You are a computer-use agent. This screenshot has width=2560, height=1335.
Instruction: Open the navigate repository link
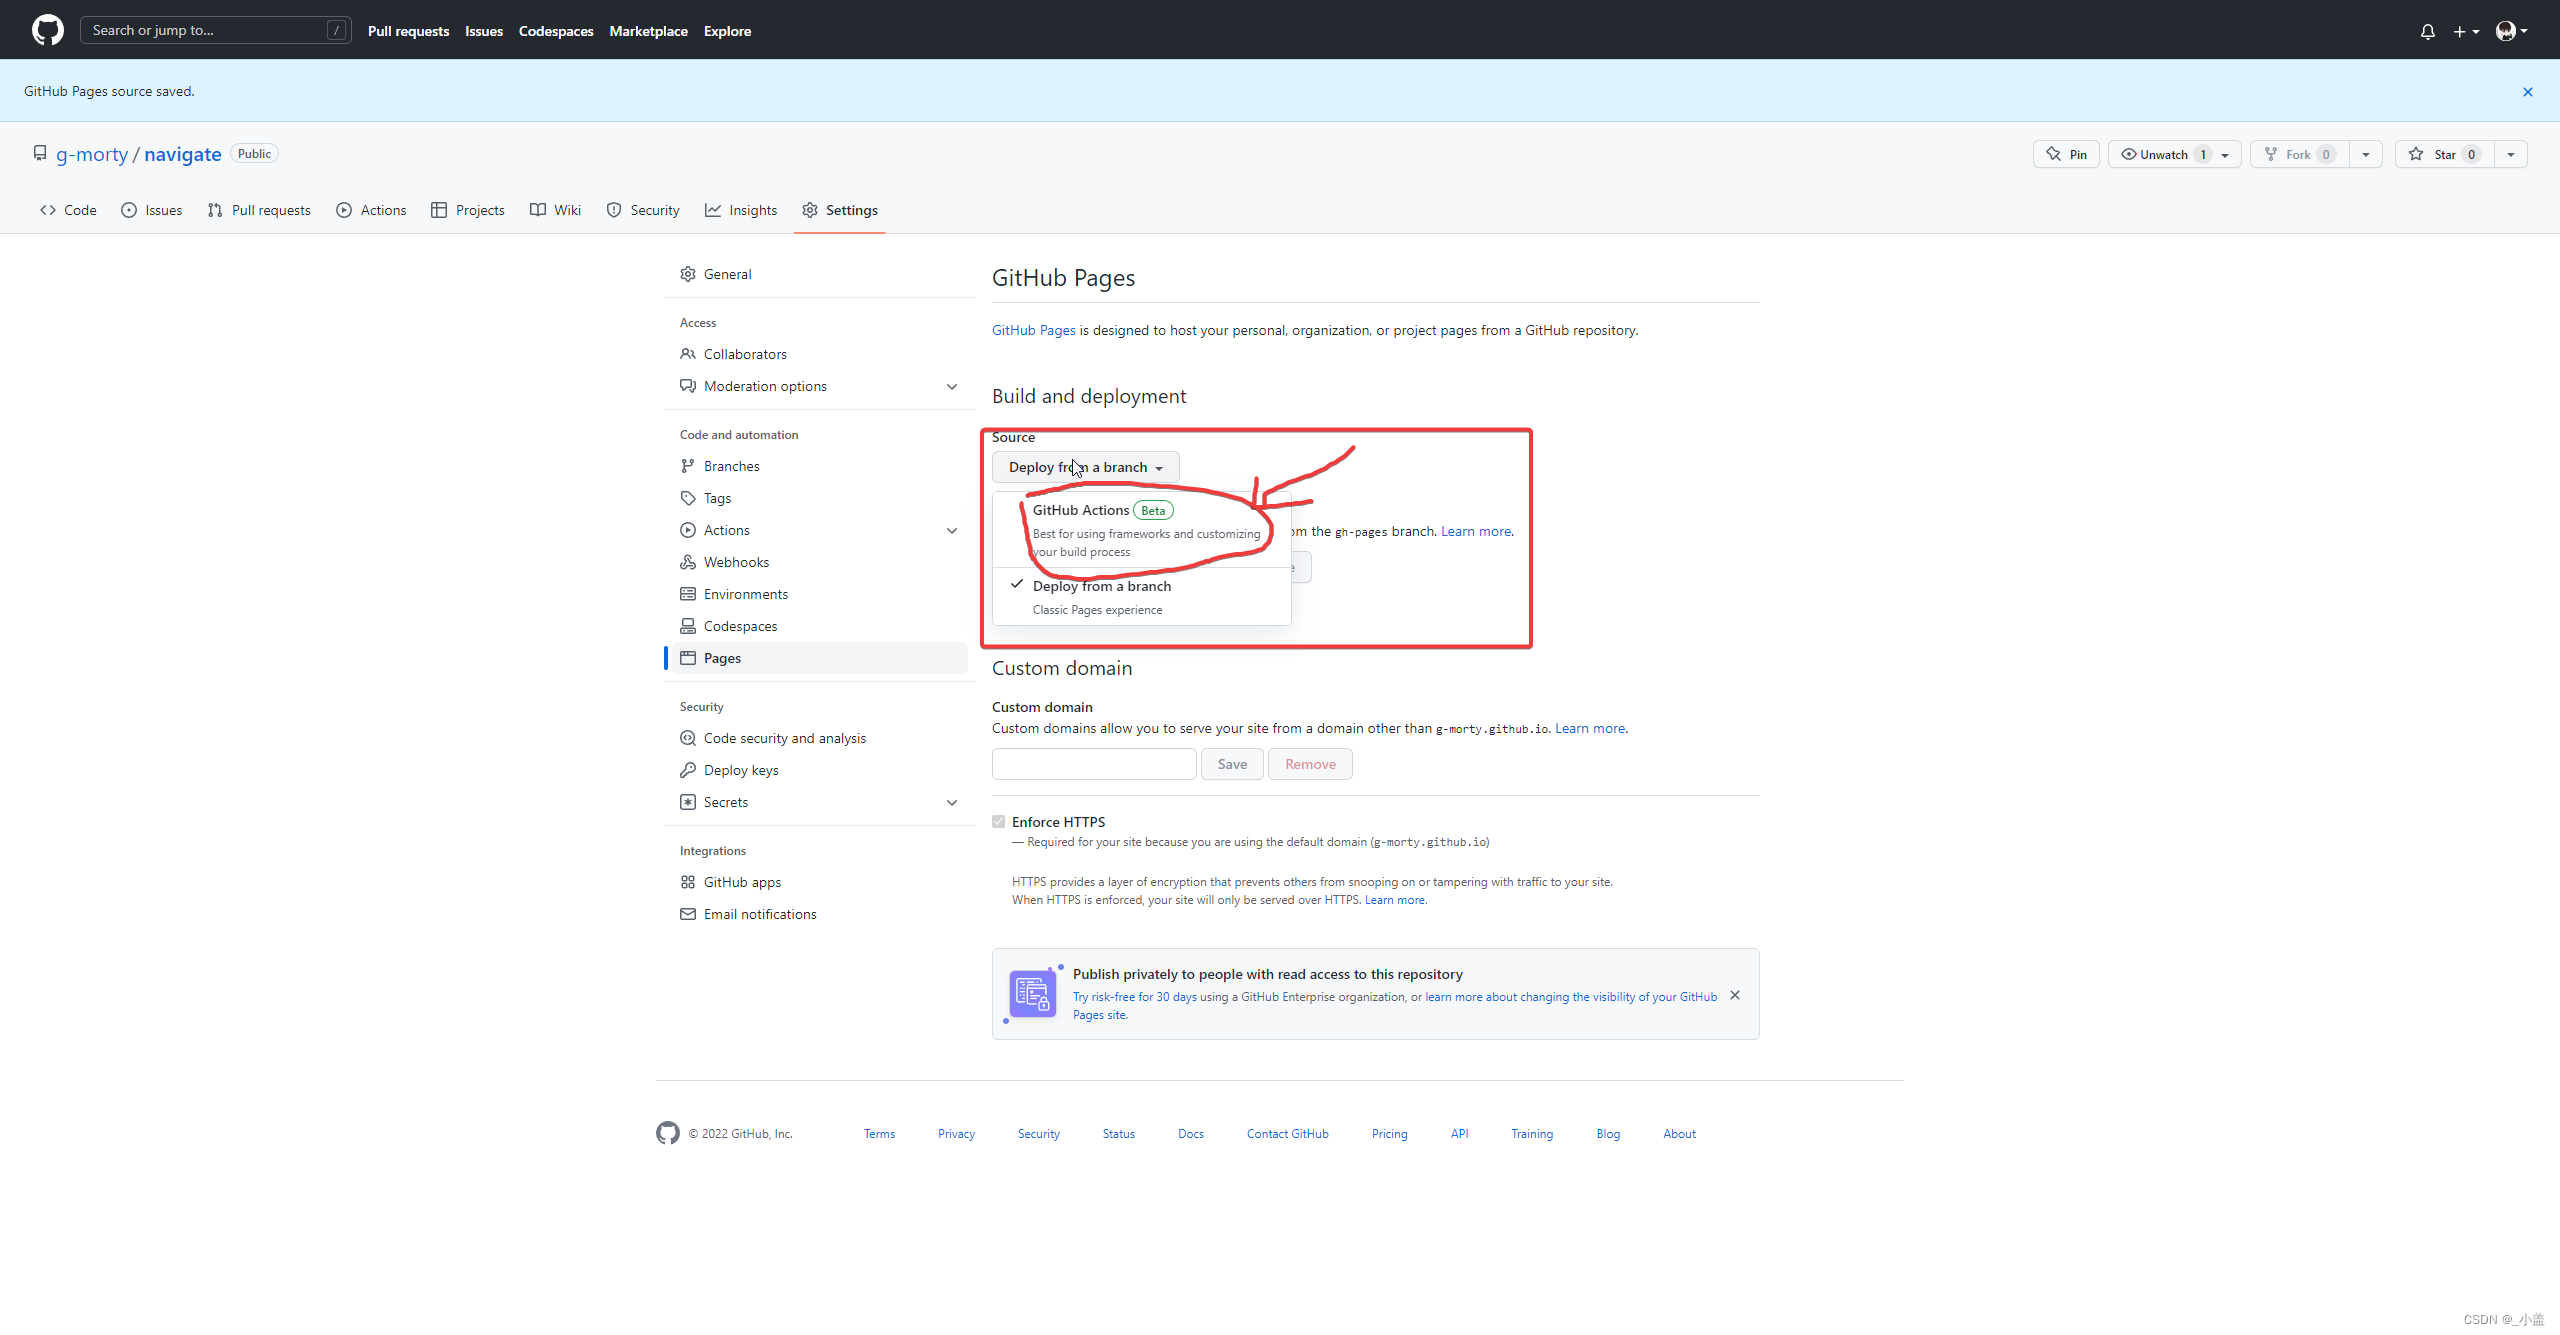(182, 154)
